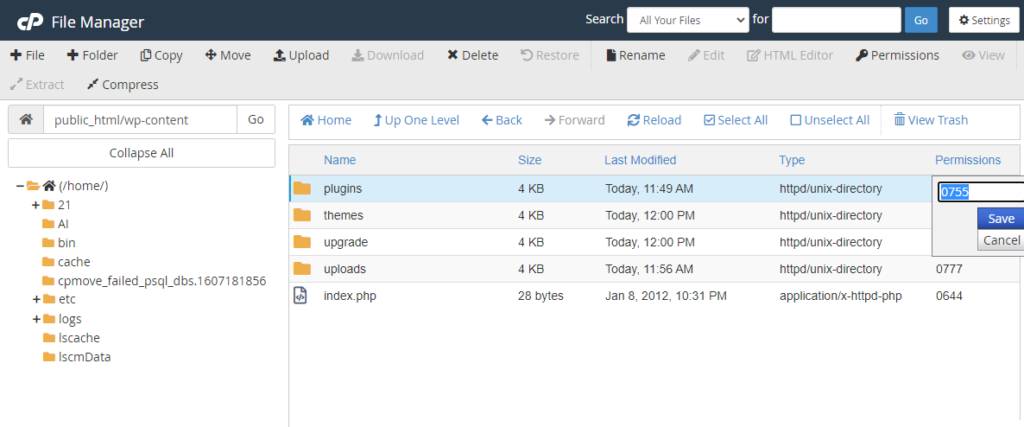Click the uploads folder icon

pyautogui.click(x=302, y=269)
